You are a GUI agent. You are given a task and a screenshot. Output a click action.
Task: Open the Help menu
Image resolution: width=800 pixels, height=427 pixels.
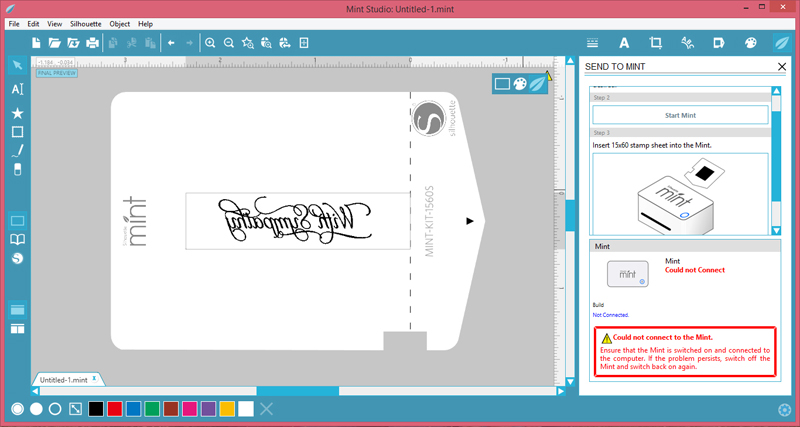click(145, 24)
